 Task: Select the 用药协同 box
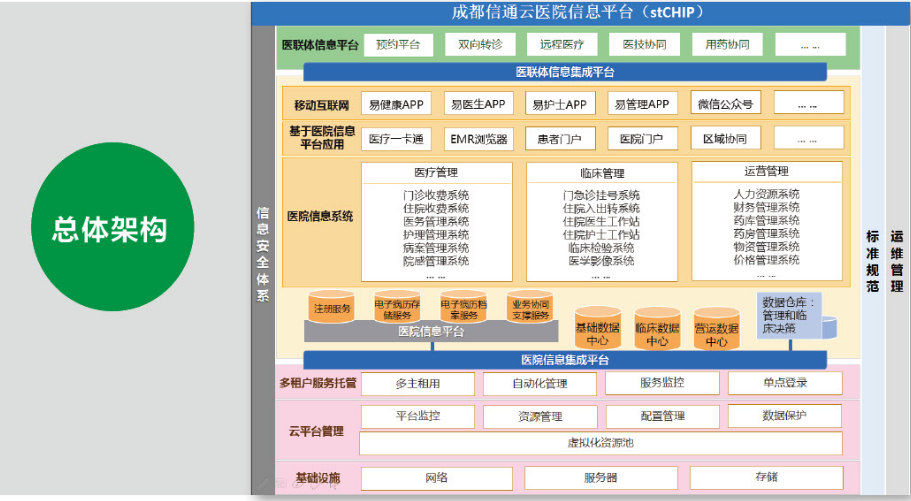727,45
